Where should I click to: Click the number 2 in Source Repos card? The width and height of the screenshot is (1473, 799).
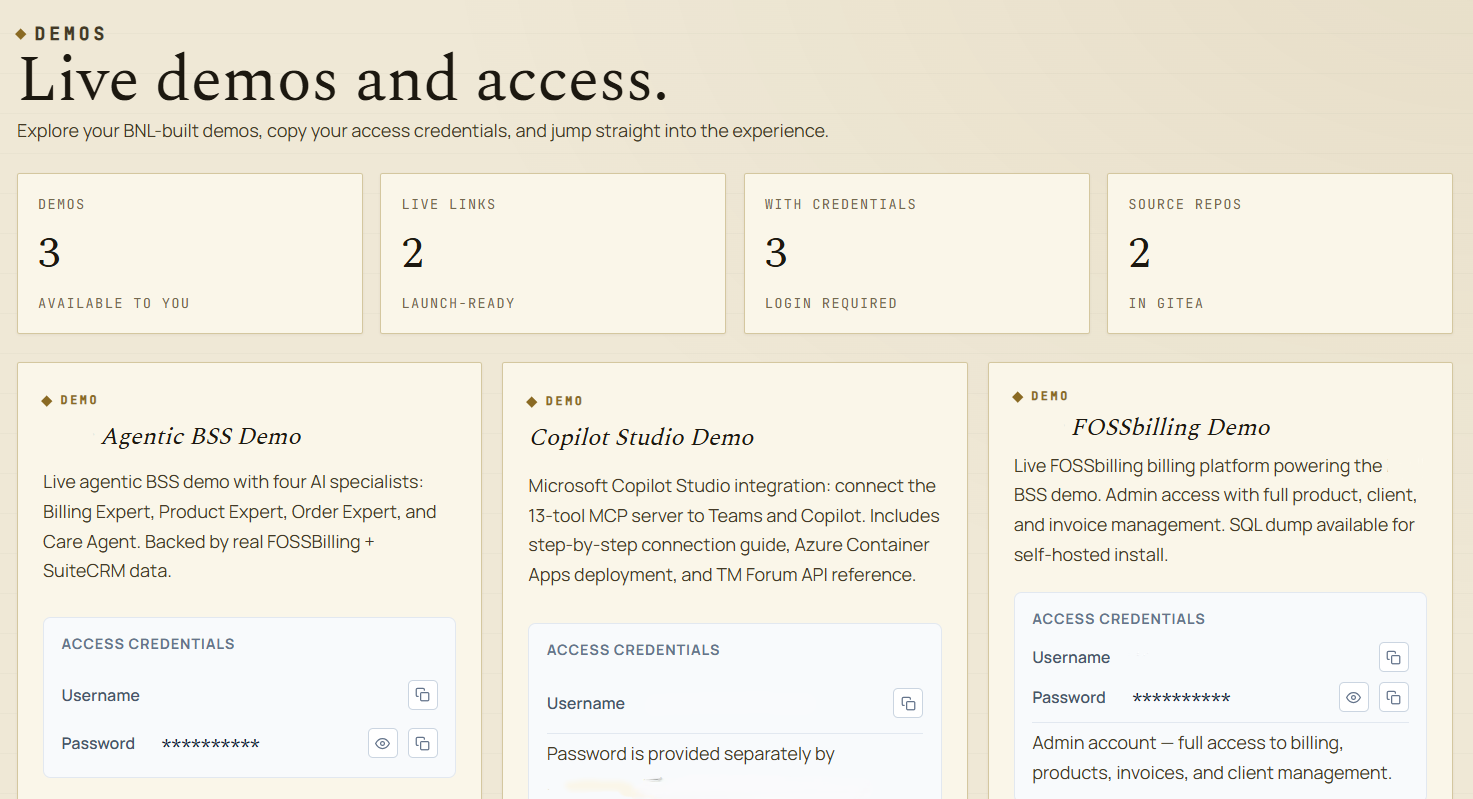[1140, 253]
